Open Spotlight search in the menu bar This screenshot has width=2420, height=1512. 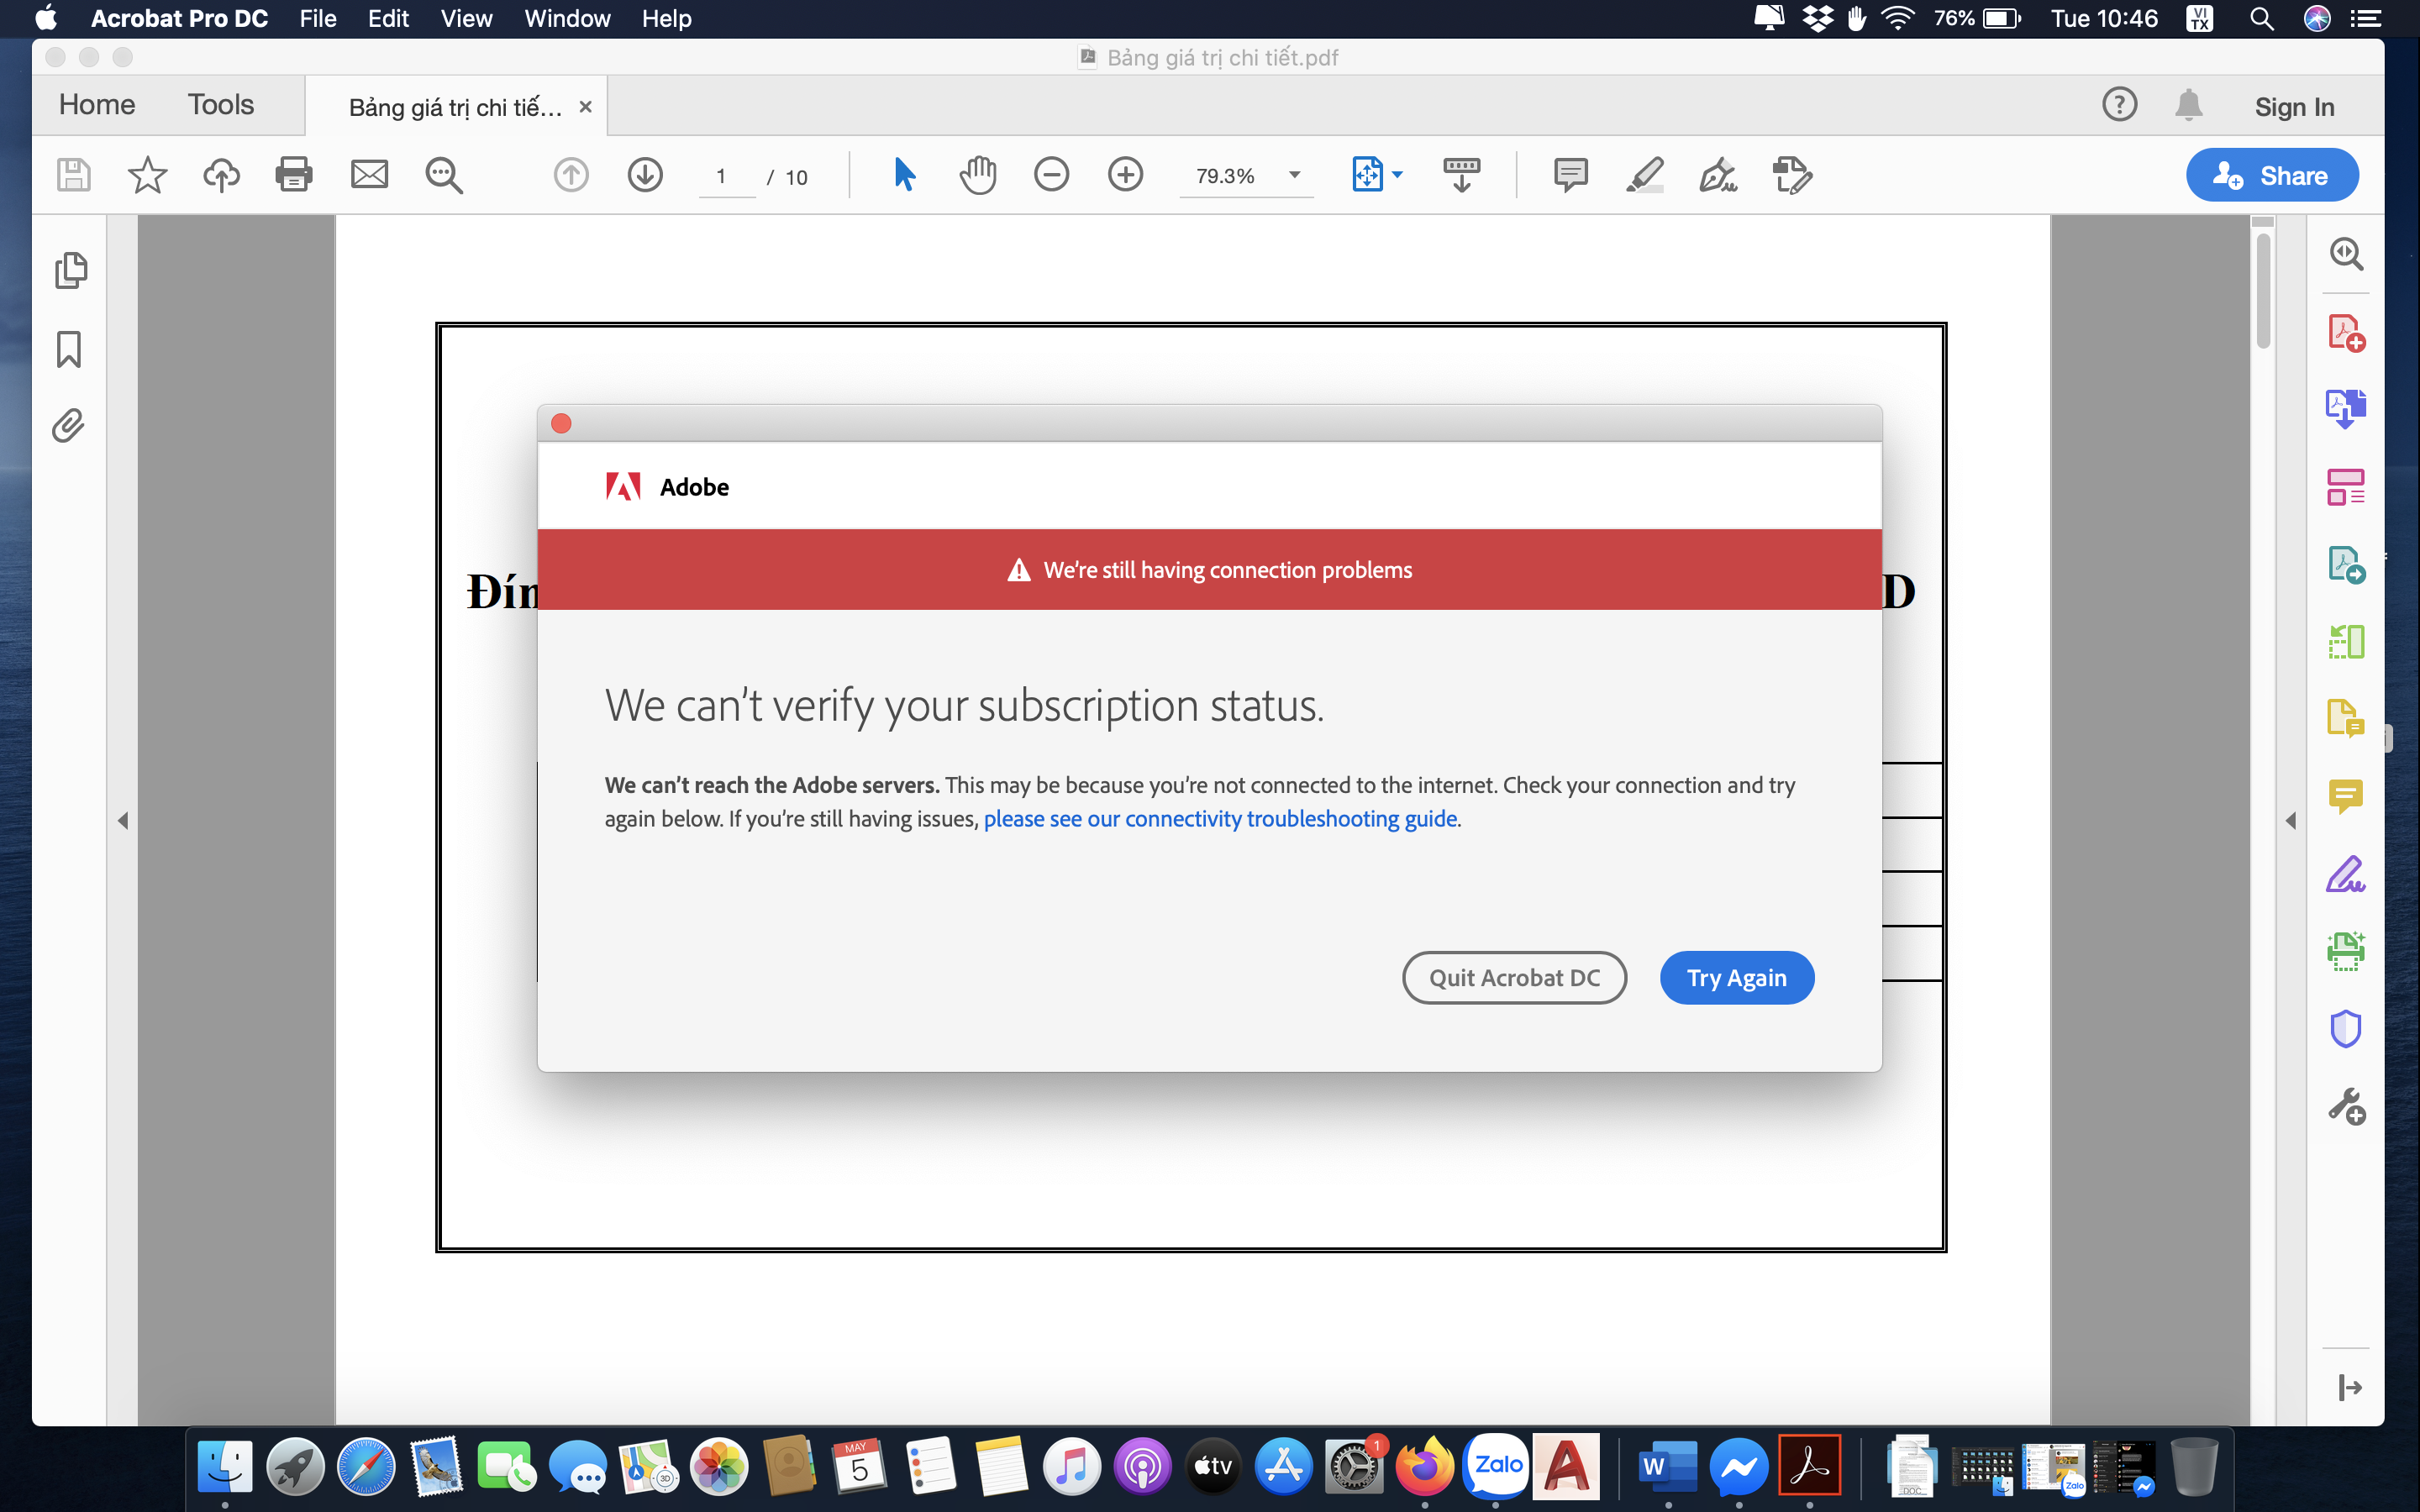pyautogui.click(x=2261, y=18)
